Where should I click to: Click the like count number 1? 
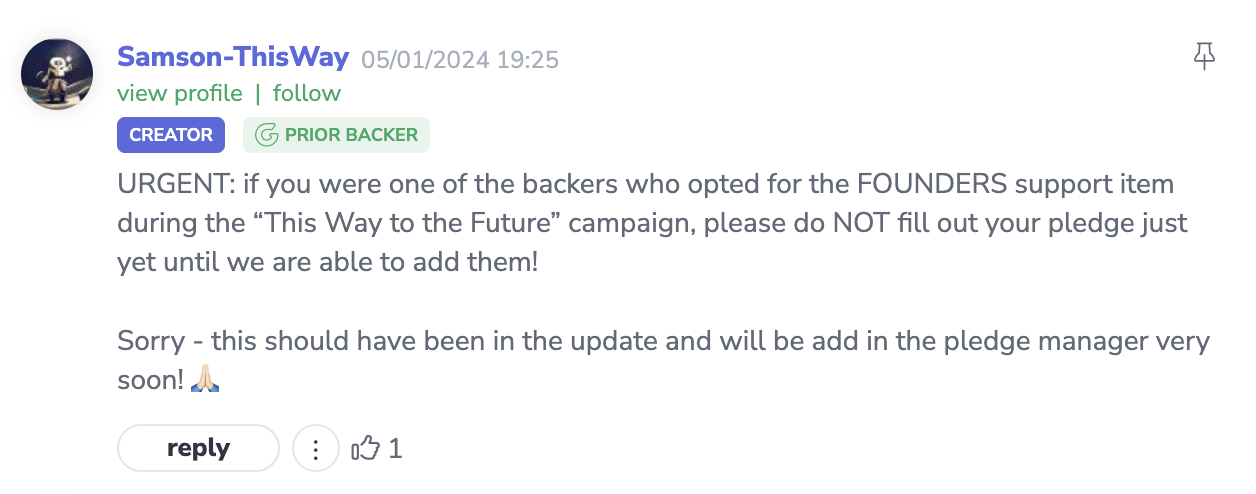click(395, 449)
